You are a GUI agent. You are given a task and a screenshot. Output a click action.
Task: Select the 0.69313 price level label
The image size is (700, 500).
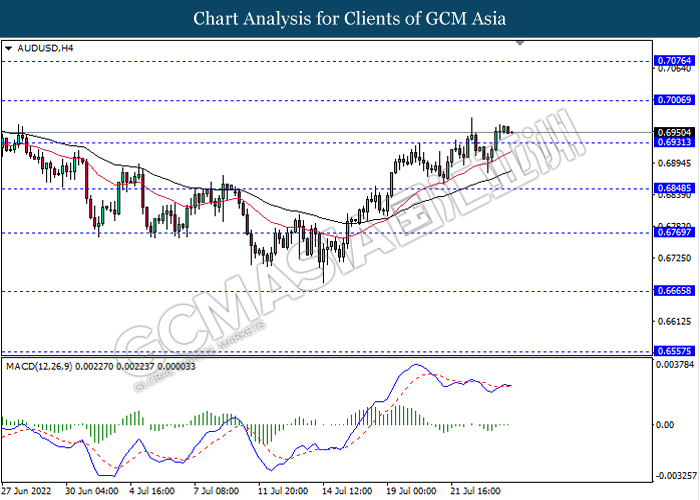point(675,142)
